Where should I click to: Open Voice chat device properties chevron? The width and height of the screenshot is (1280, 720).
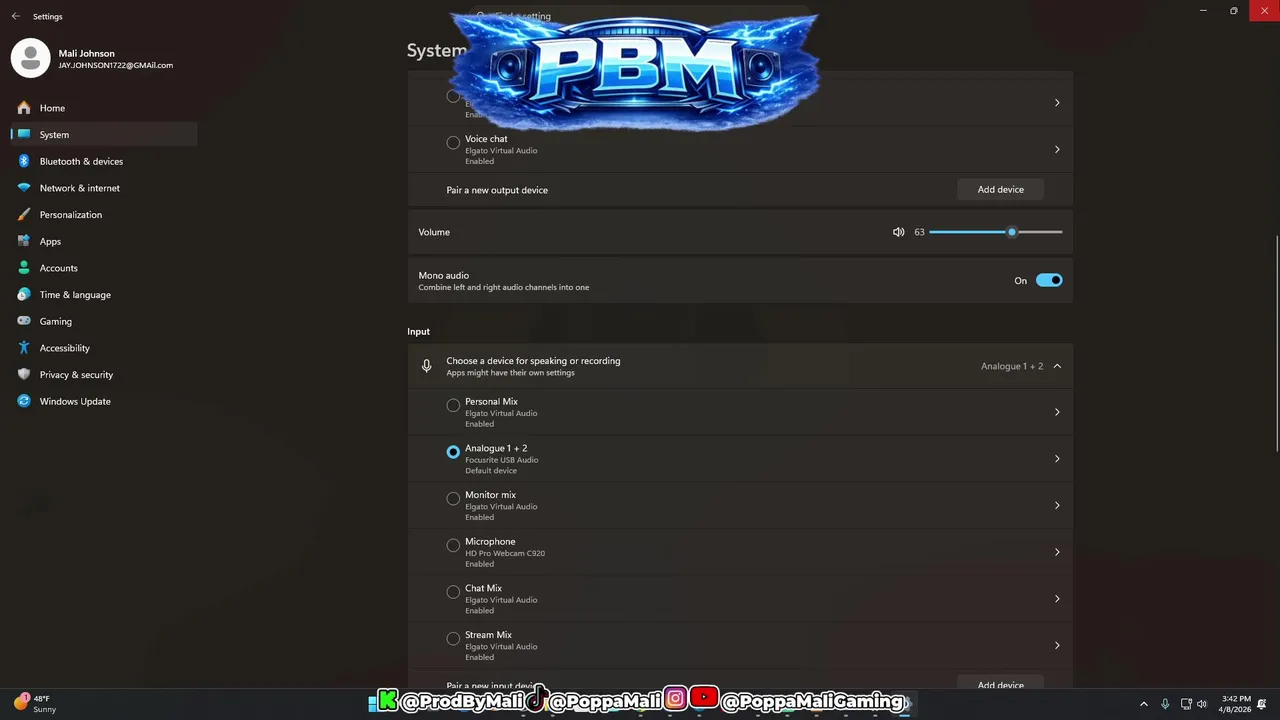click(1057, 150)
